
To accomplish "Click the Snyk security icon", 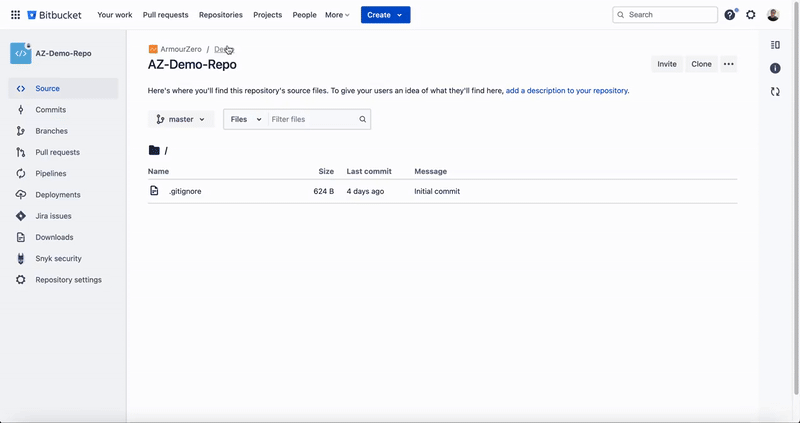I will click(20, 259).
